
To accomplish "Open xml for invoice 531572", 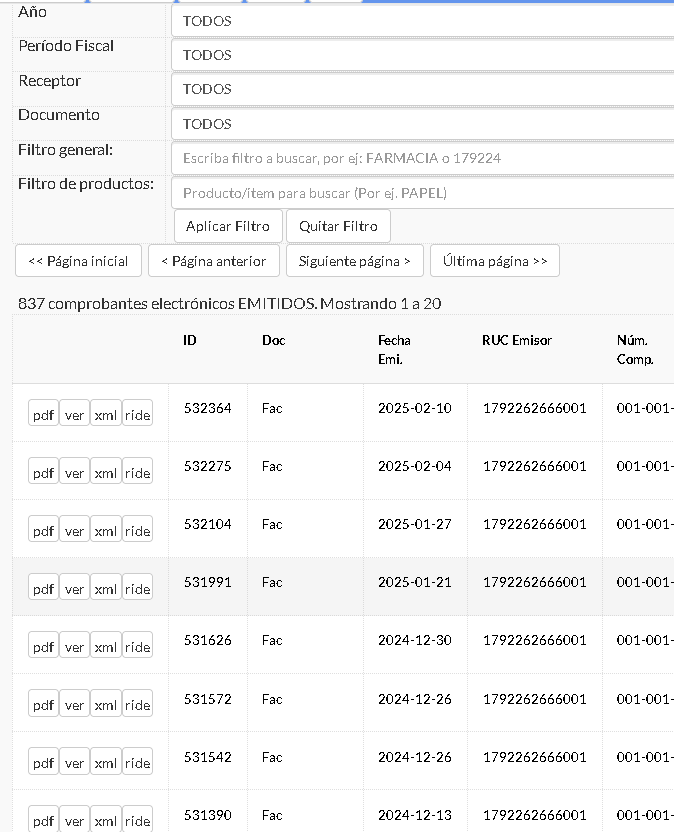I will (105, 705).
